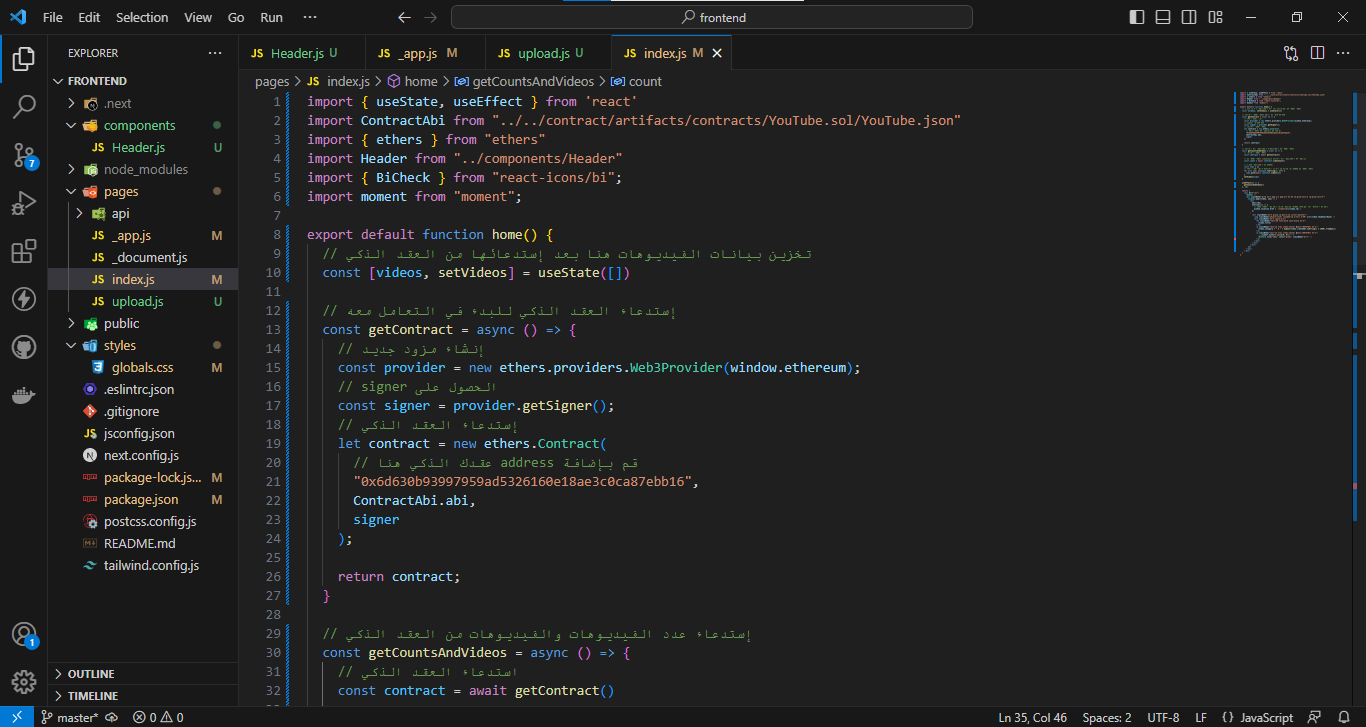This screenshot has width=1366, height=727.
Task: Click the frontend search command box
Action: (712, 17)
